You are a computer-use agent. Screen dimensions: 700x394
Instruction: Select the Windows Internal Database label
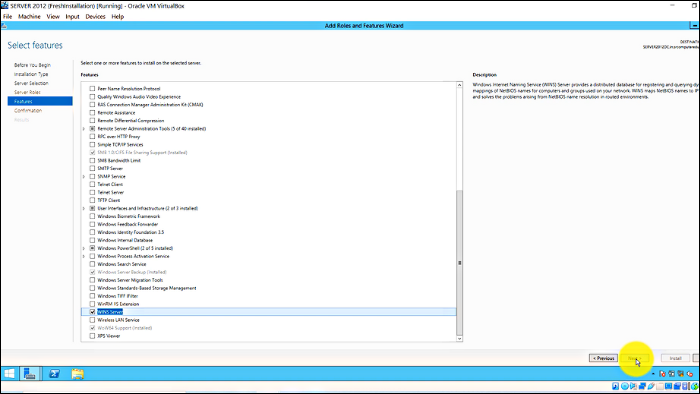(x=125, y=240)
